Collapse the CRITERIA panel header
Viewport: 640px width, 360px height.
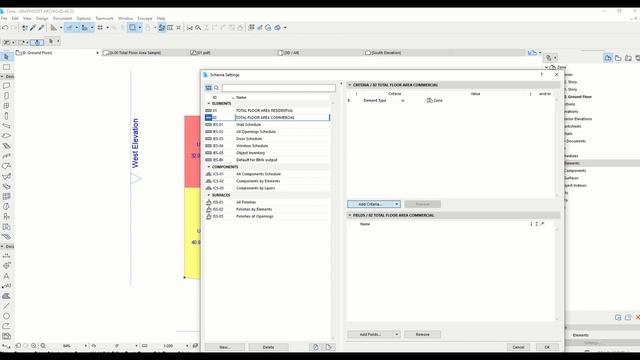pyautogui.click(x=350, y=85)
